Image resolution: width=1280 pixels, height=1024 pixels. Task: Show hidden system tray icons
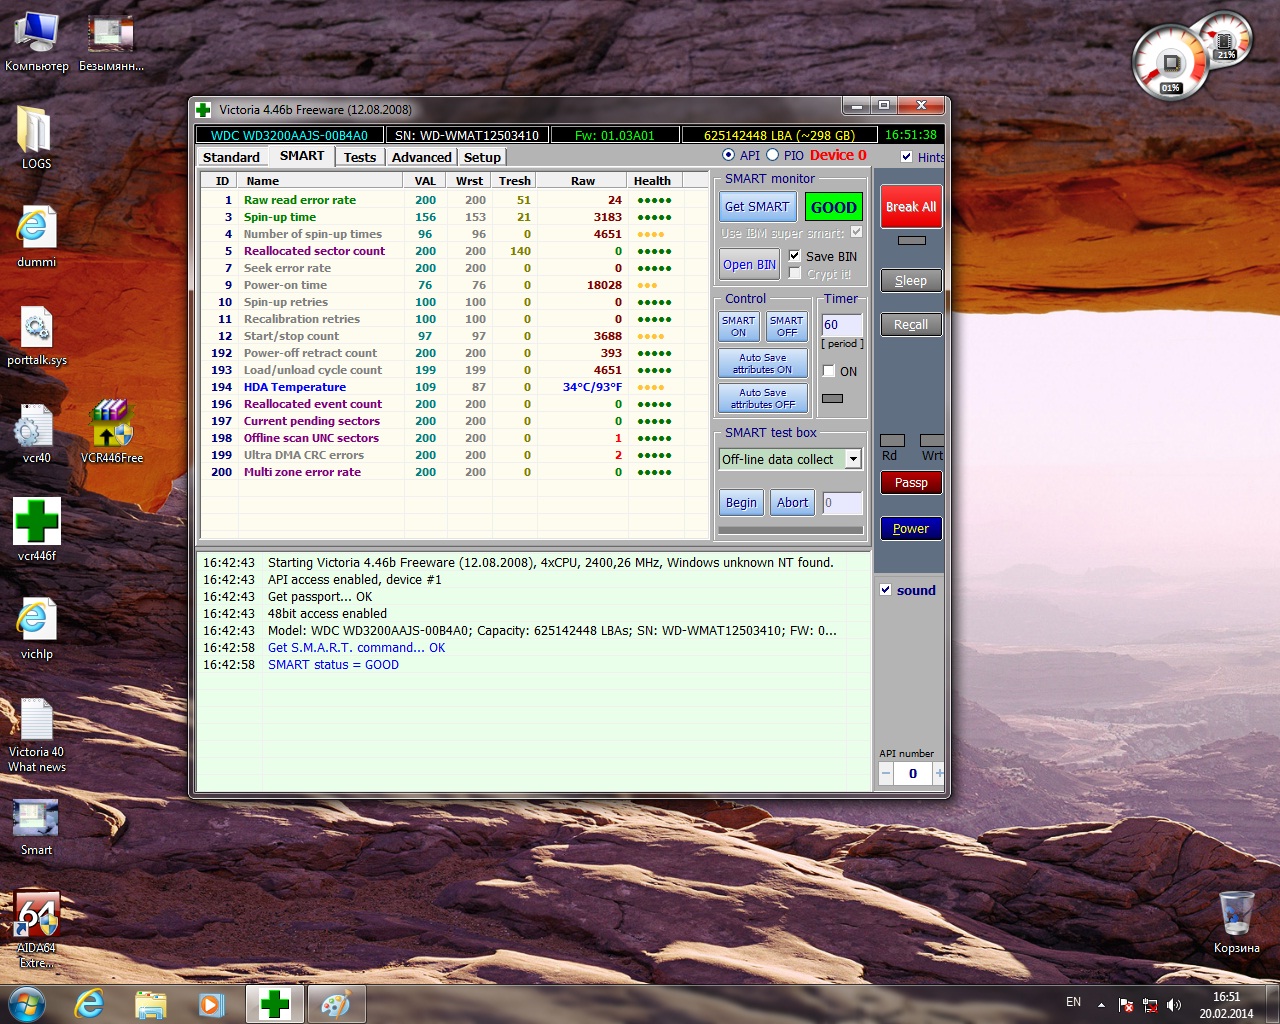pos(1101,1004)
